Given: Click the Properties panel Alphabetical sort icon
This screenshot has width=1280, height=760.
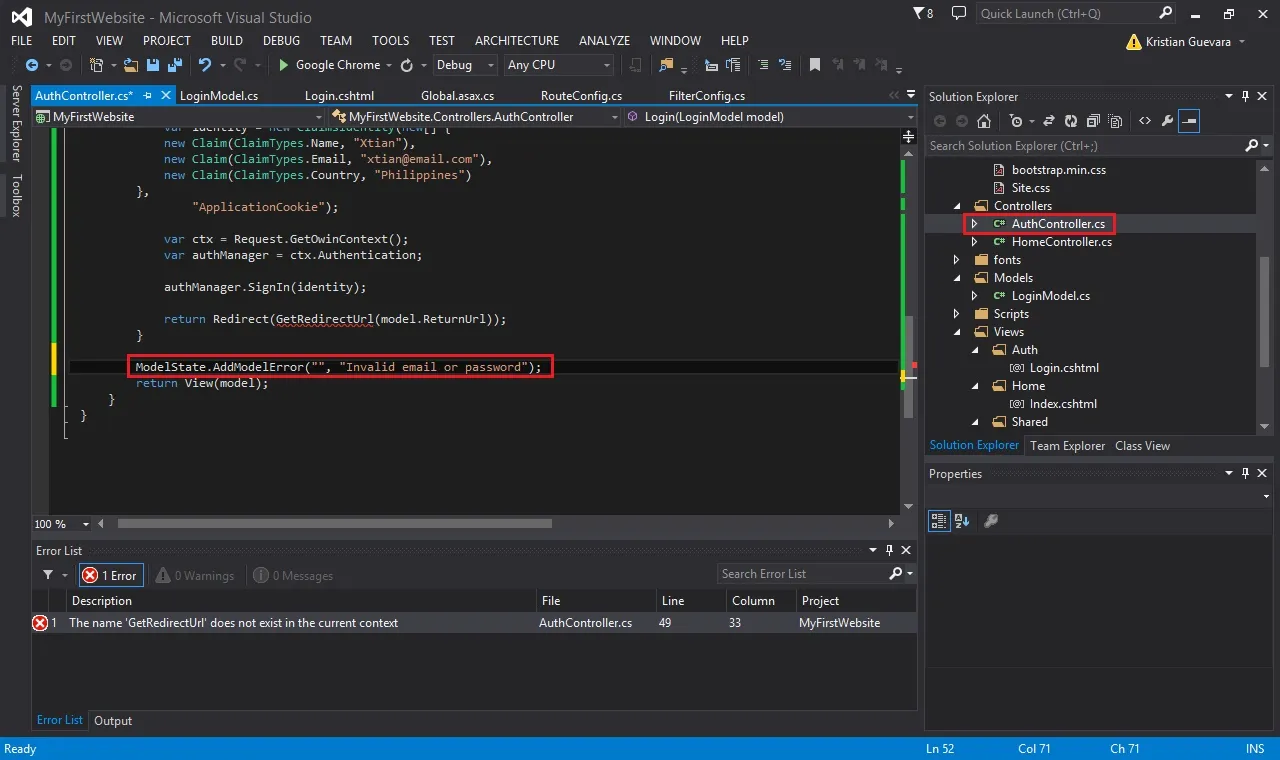Looking at the screenshot, I should click(x=962, y=521).
